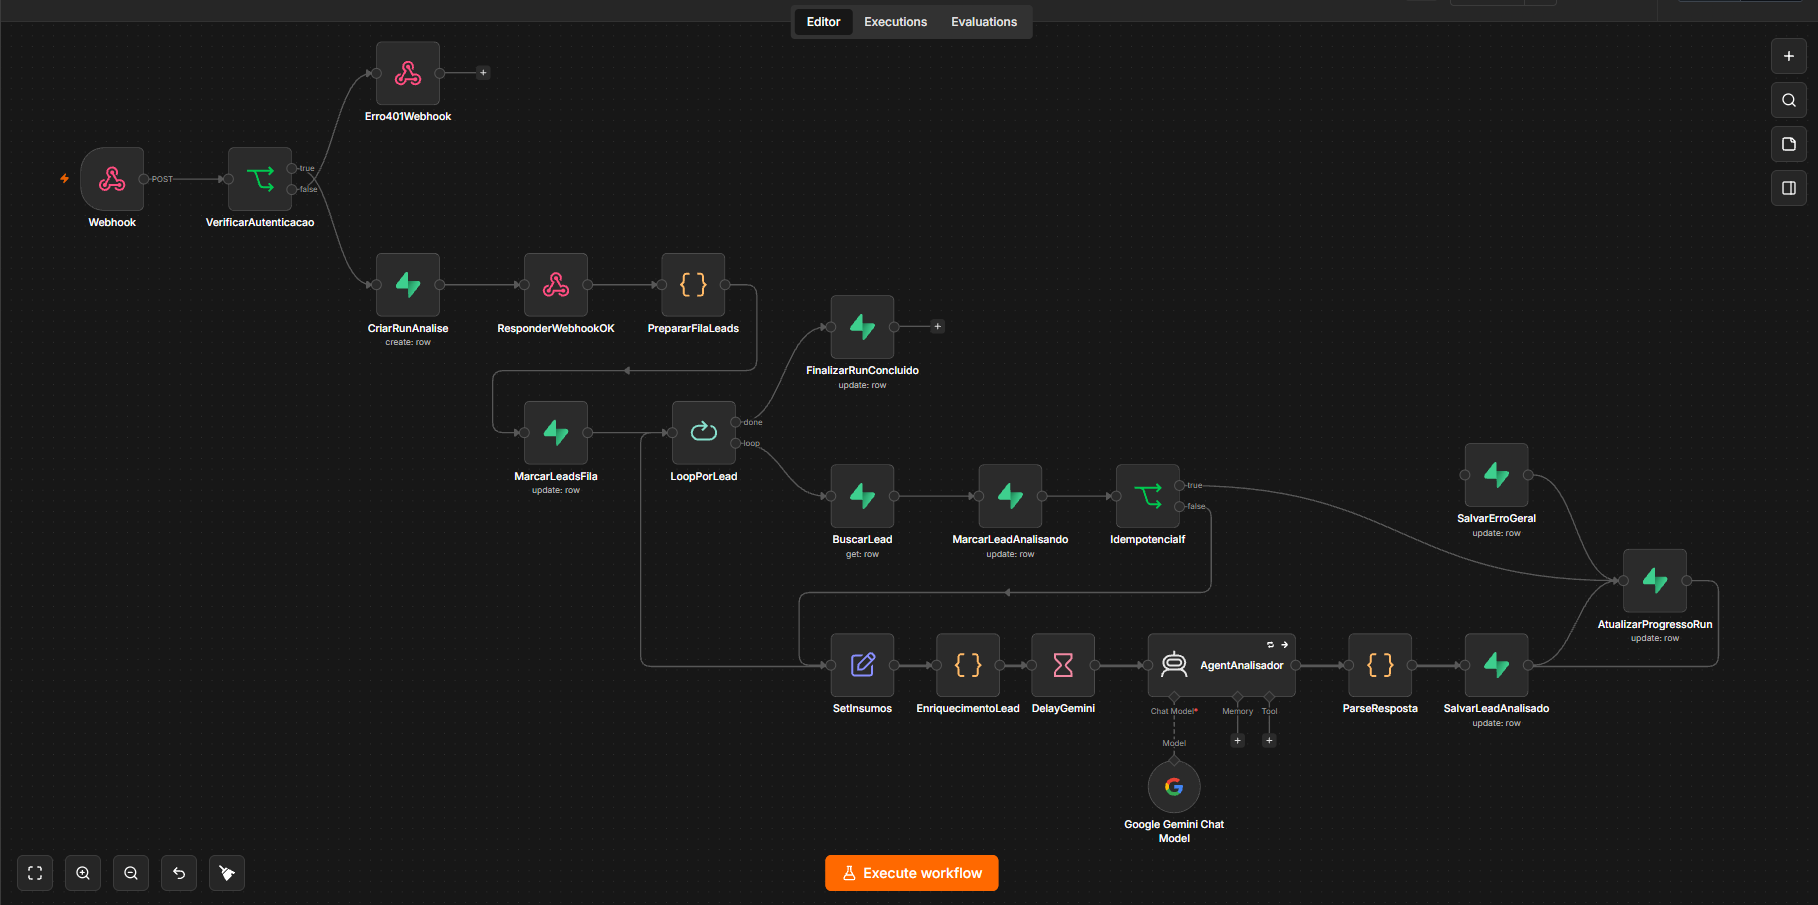Open the Erro401Webhook node
Image resolution: width=1818 pixels, height=905 pixels.
(x=408, y=73)
